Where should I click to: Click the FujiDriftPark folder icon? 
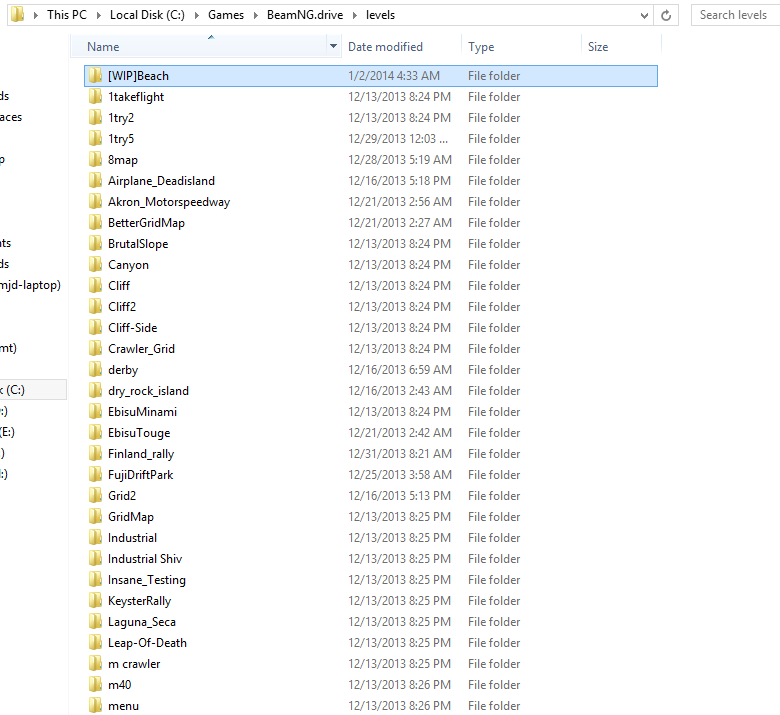(x=96, y=475)
